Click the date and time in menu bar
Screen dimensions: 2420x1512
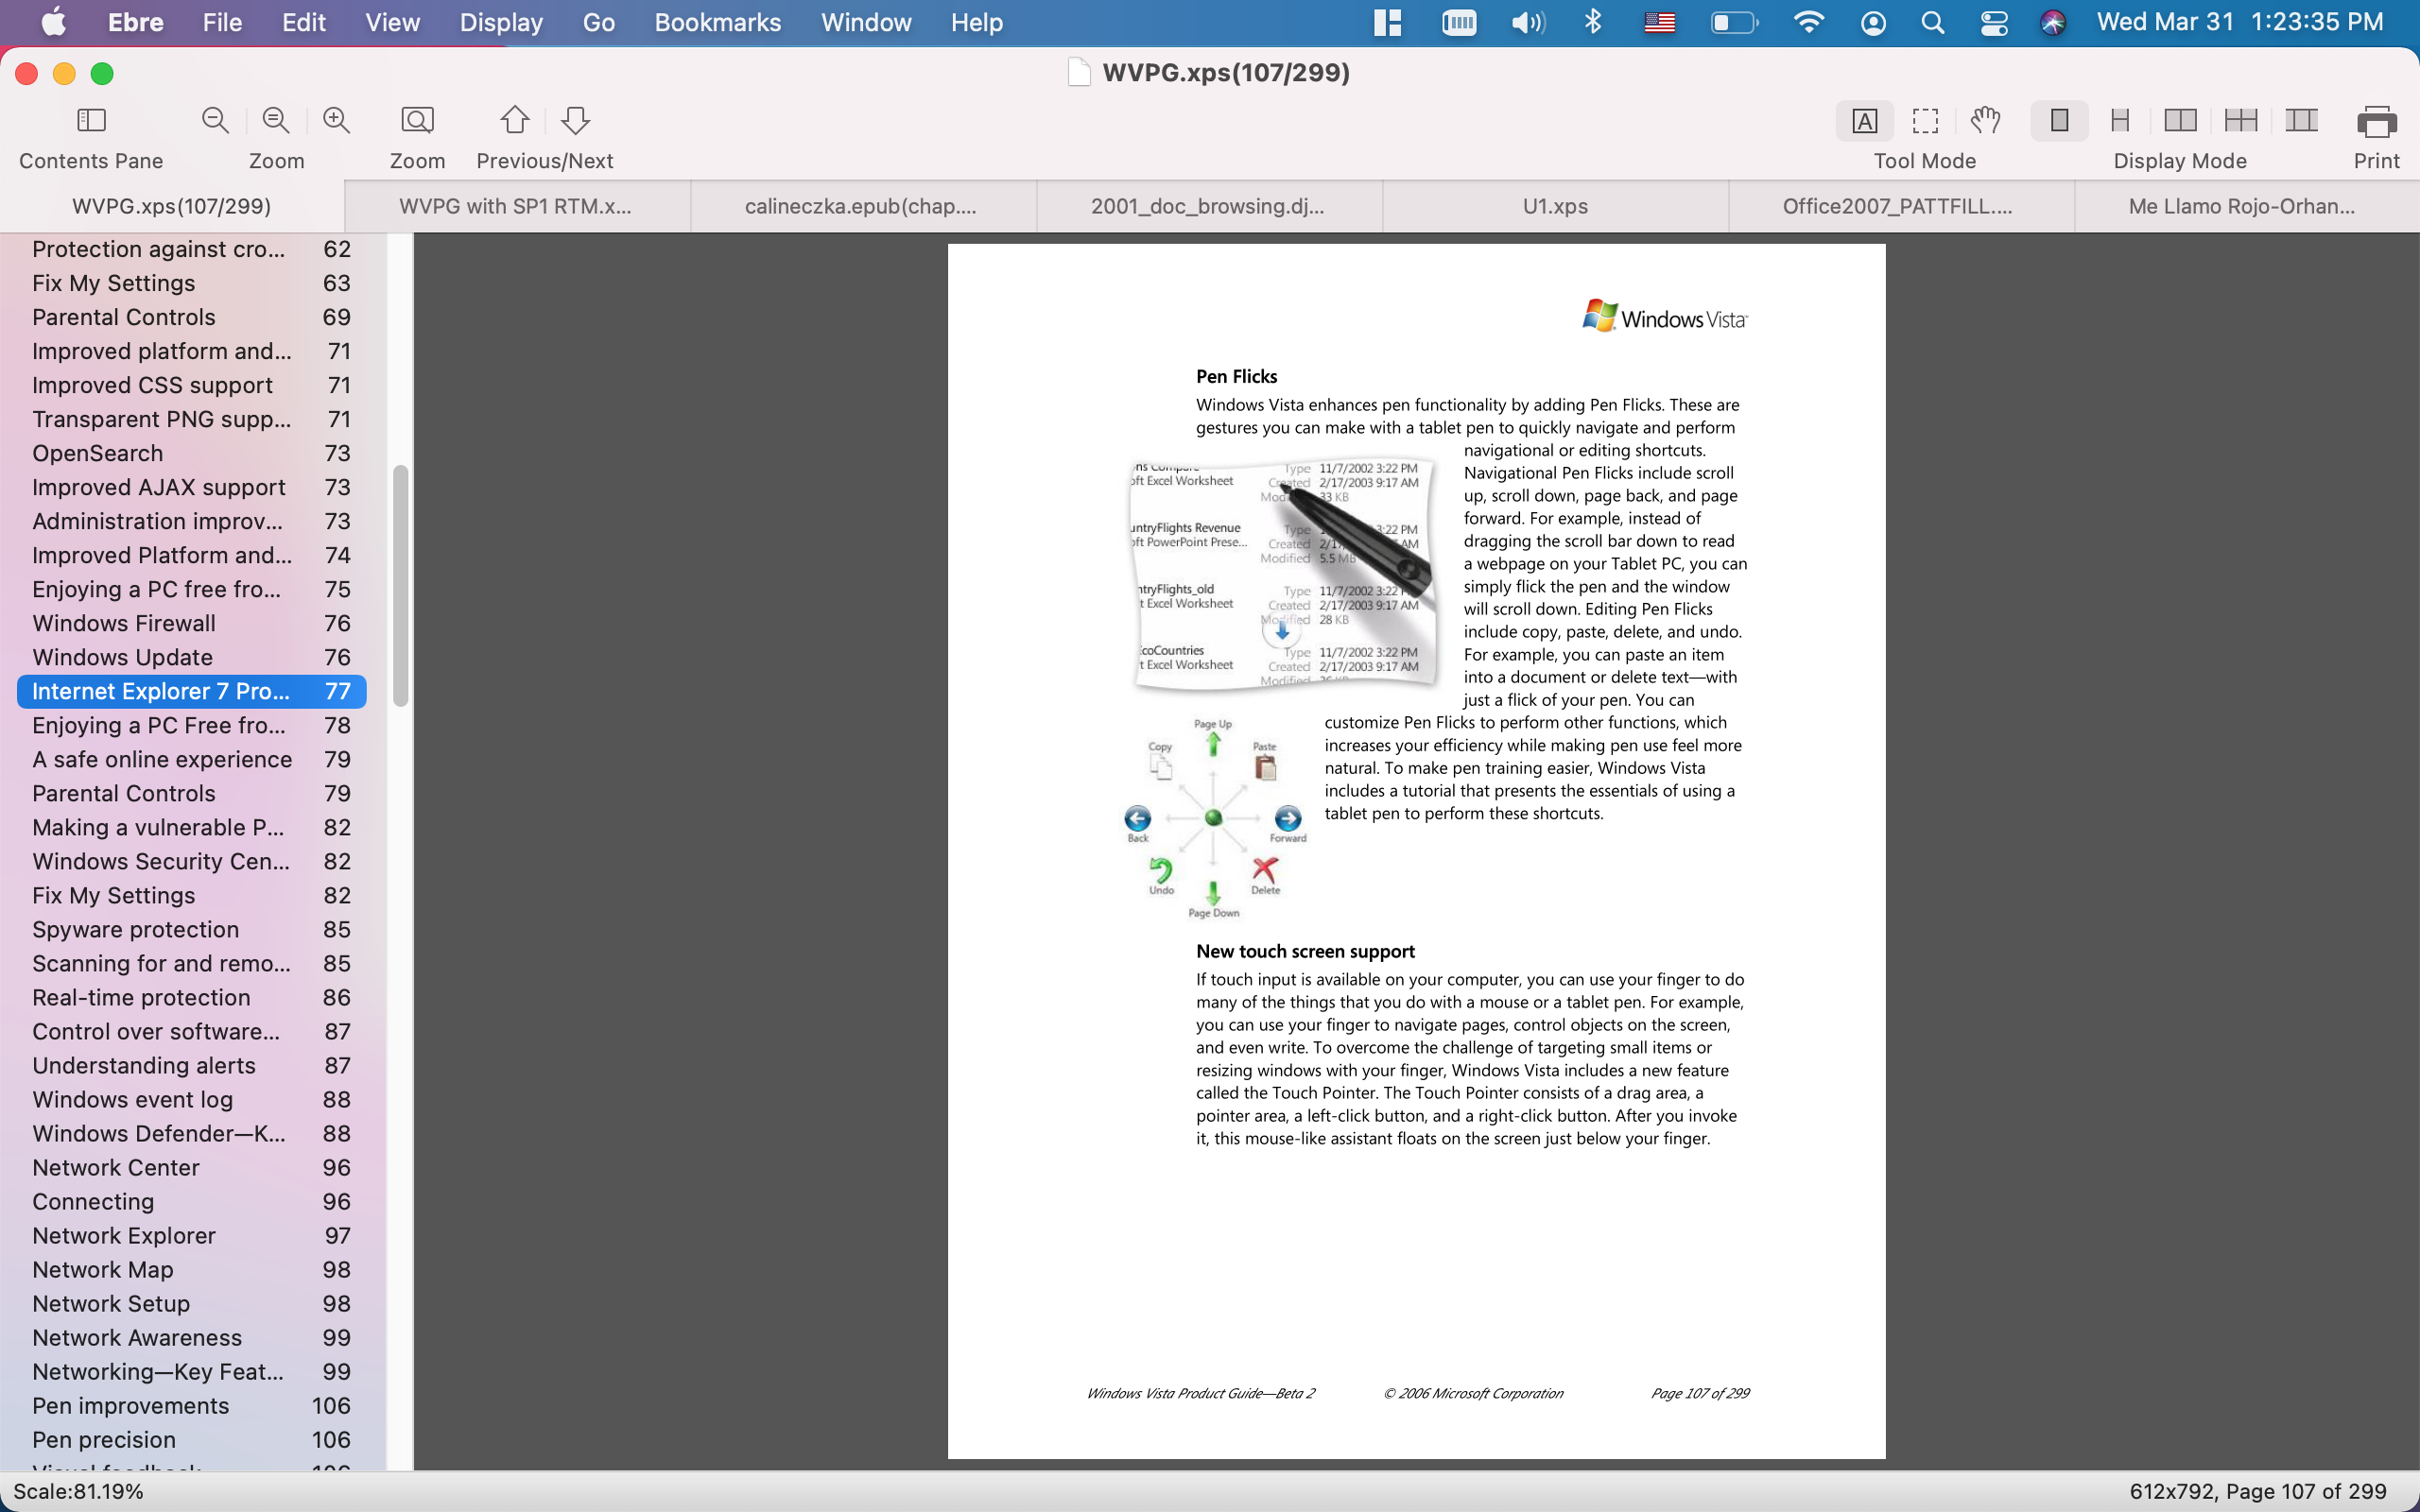click(2240, 22)
